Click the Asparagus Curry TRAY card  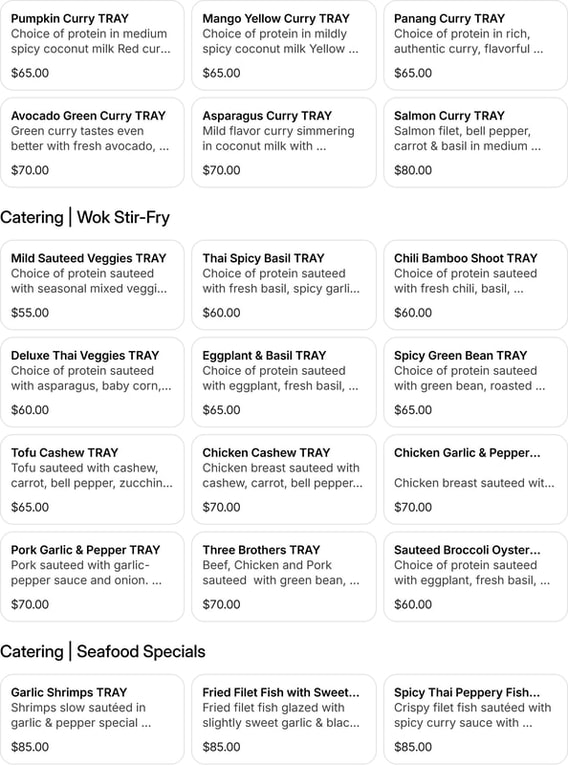[x=284, y=142]
